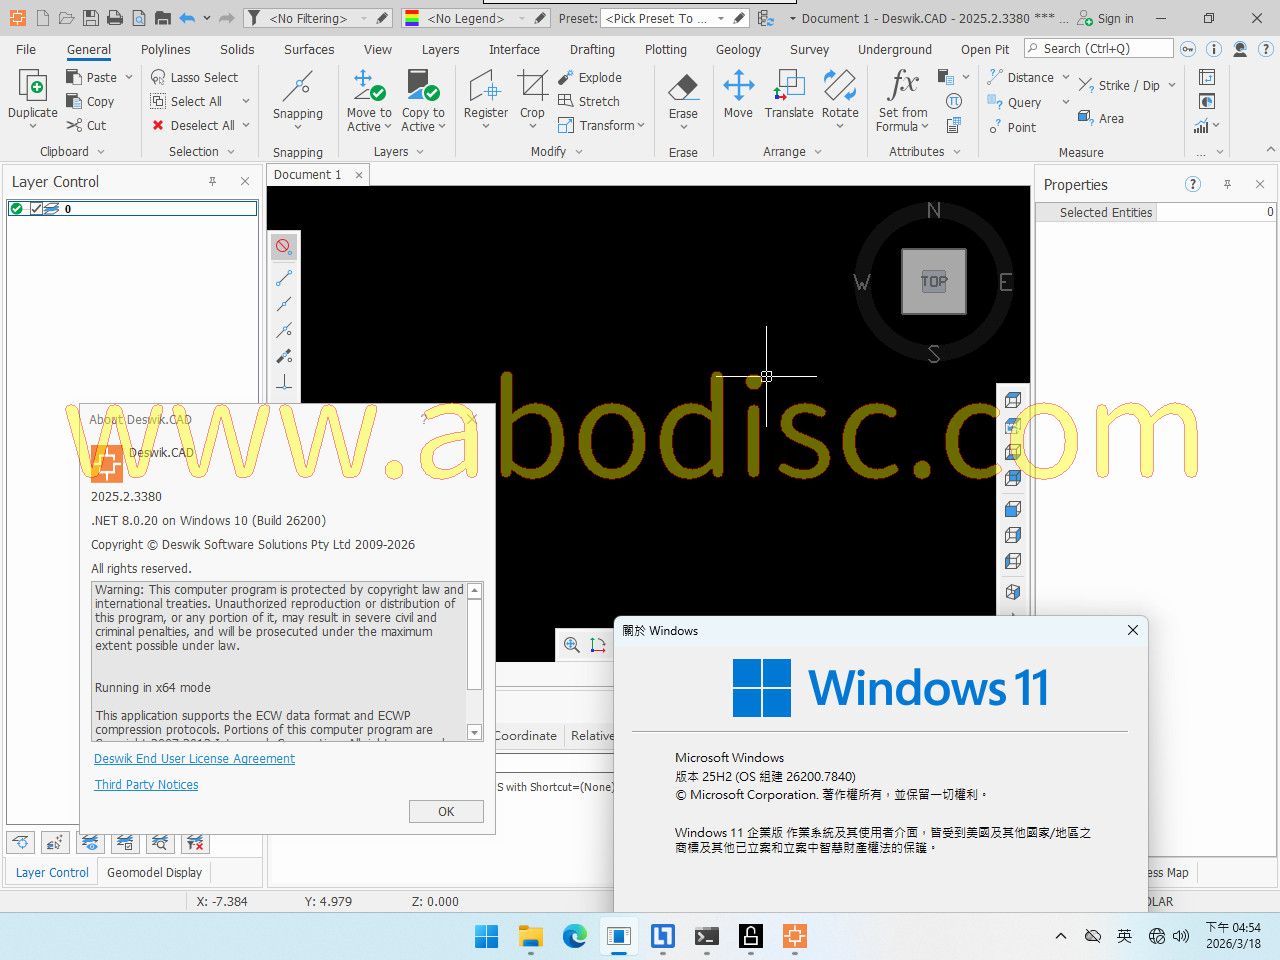Open the Deswik End User License Agreement link
Viewport: 1280px width, 960px height.
[194, 759]
